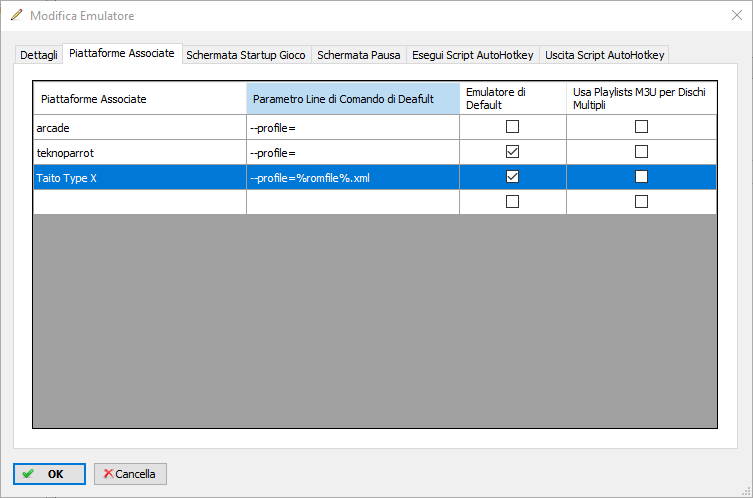Toggle M3U playlists checkbox for teknoparrot
The image size is (753, 498).
641,152
